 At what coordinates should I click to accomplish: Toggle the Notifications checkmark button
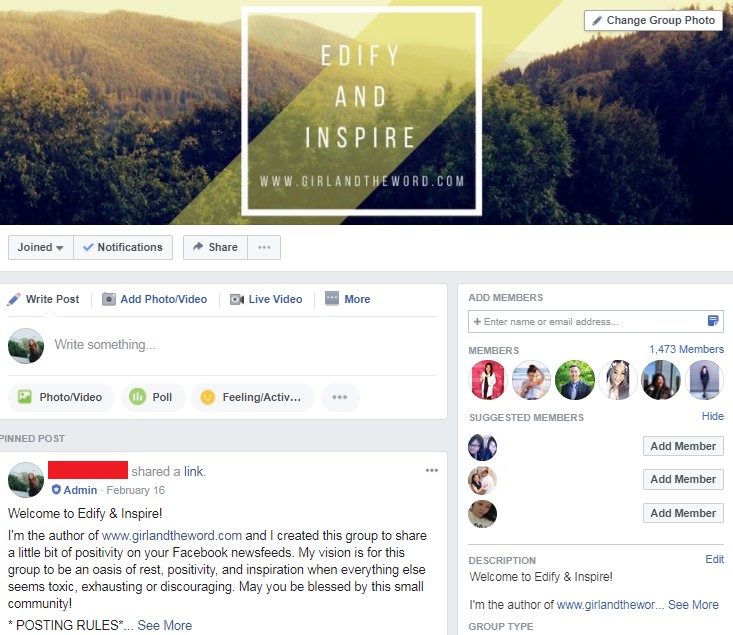click(123, 247)
